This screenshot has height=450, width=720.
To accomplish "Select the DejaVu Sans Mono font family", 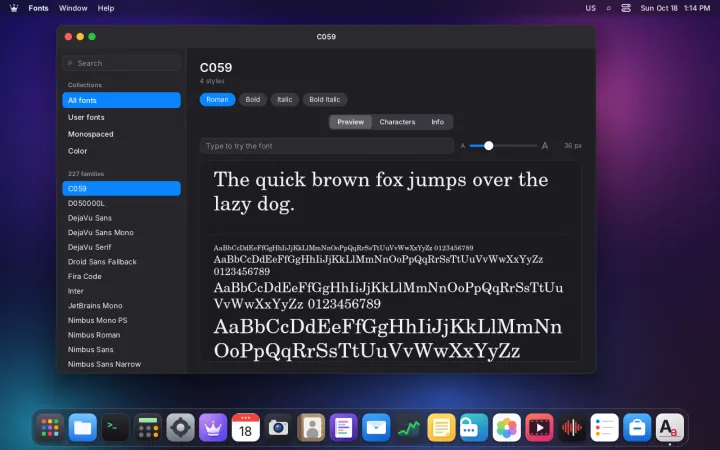I will 121,232.
